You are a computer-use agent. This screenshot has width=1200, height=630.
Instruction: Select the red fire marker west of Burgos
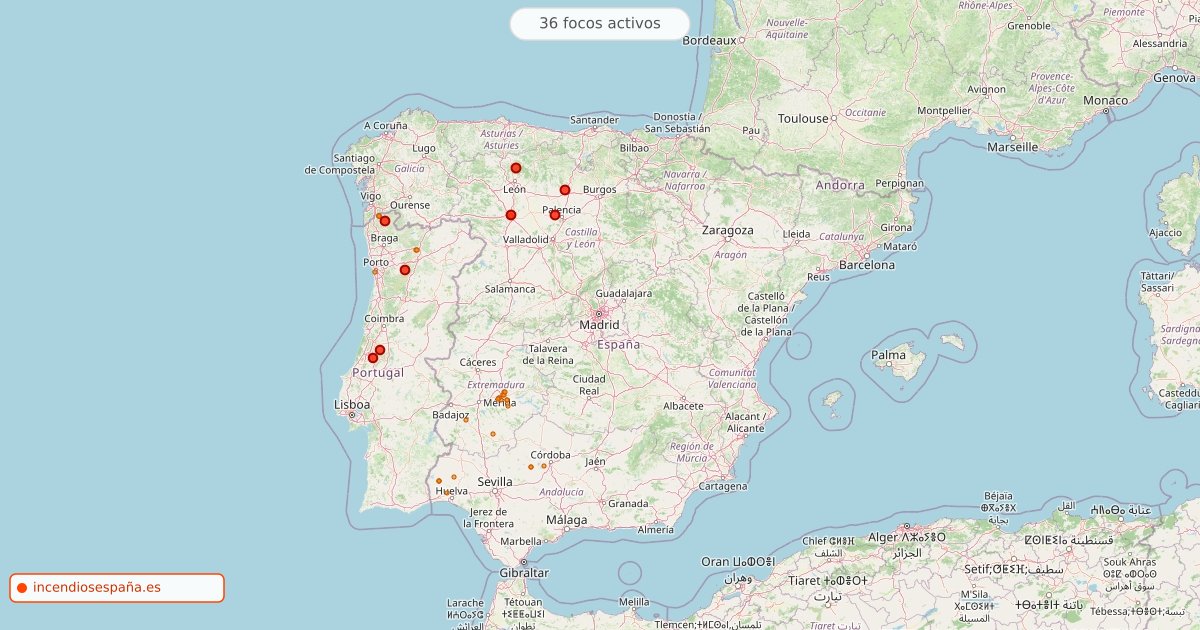click(x=565, y=190)
